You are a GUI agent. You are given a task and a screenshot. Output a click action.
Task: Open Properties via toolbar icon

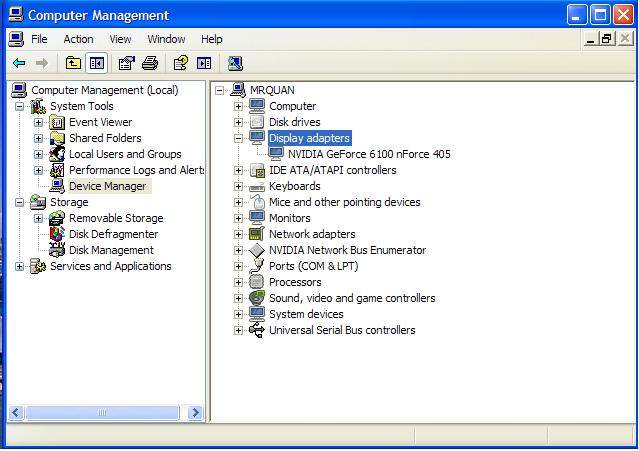tap(126, 63)
